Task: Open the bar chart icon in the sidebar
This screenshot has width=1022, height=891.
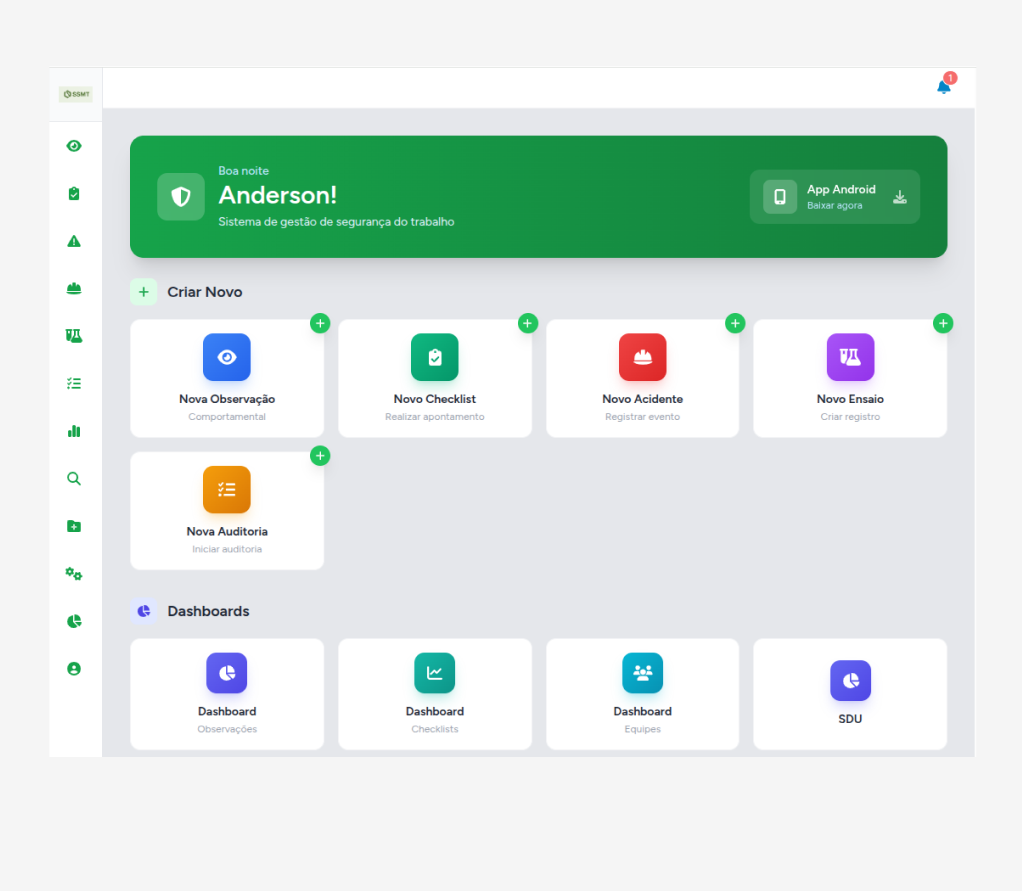Action: pos(74,431)
